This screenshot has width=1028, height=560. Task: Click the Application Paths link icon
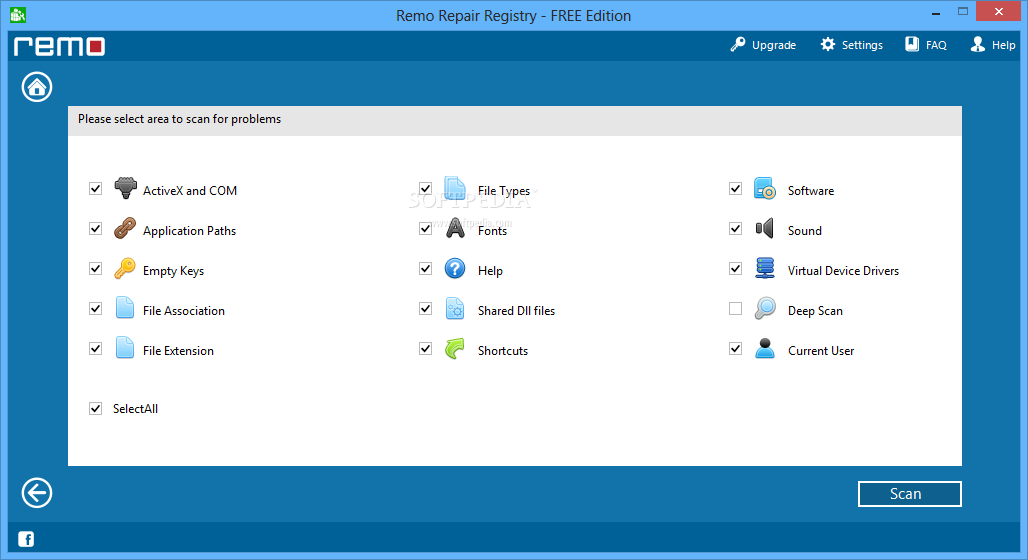click(125, 228)
